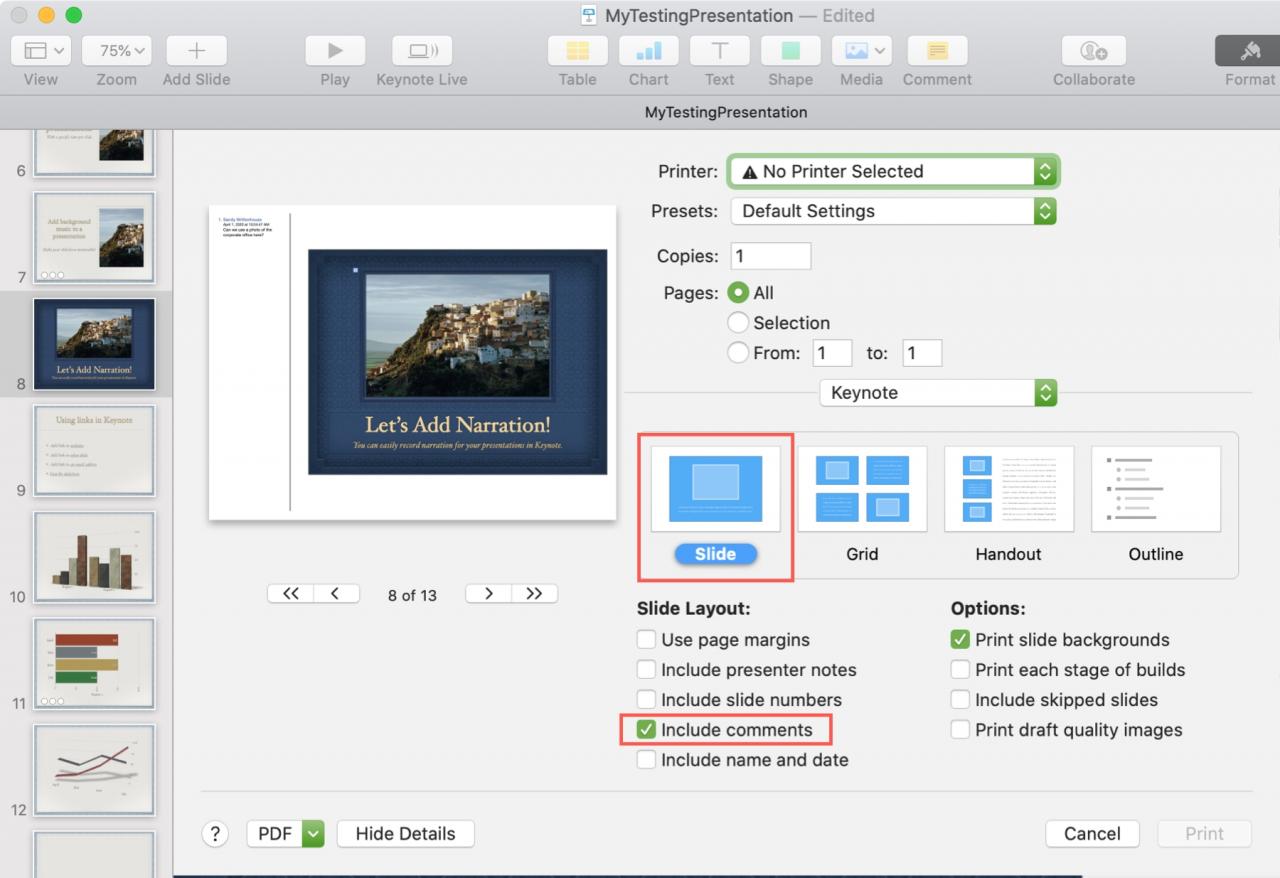Cancel the print dialog
The image size is (1280, 878).
click(1092, 833)
